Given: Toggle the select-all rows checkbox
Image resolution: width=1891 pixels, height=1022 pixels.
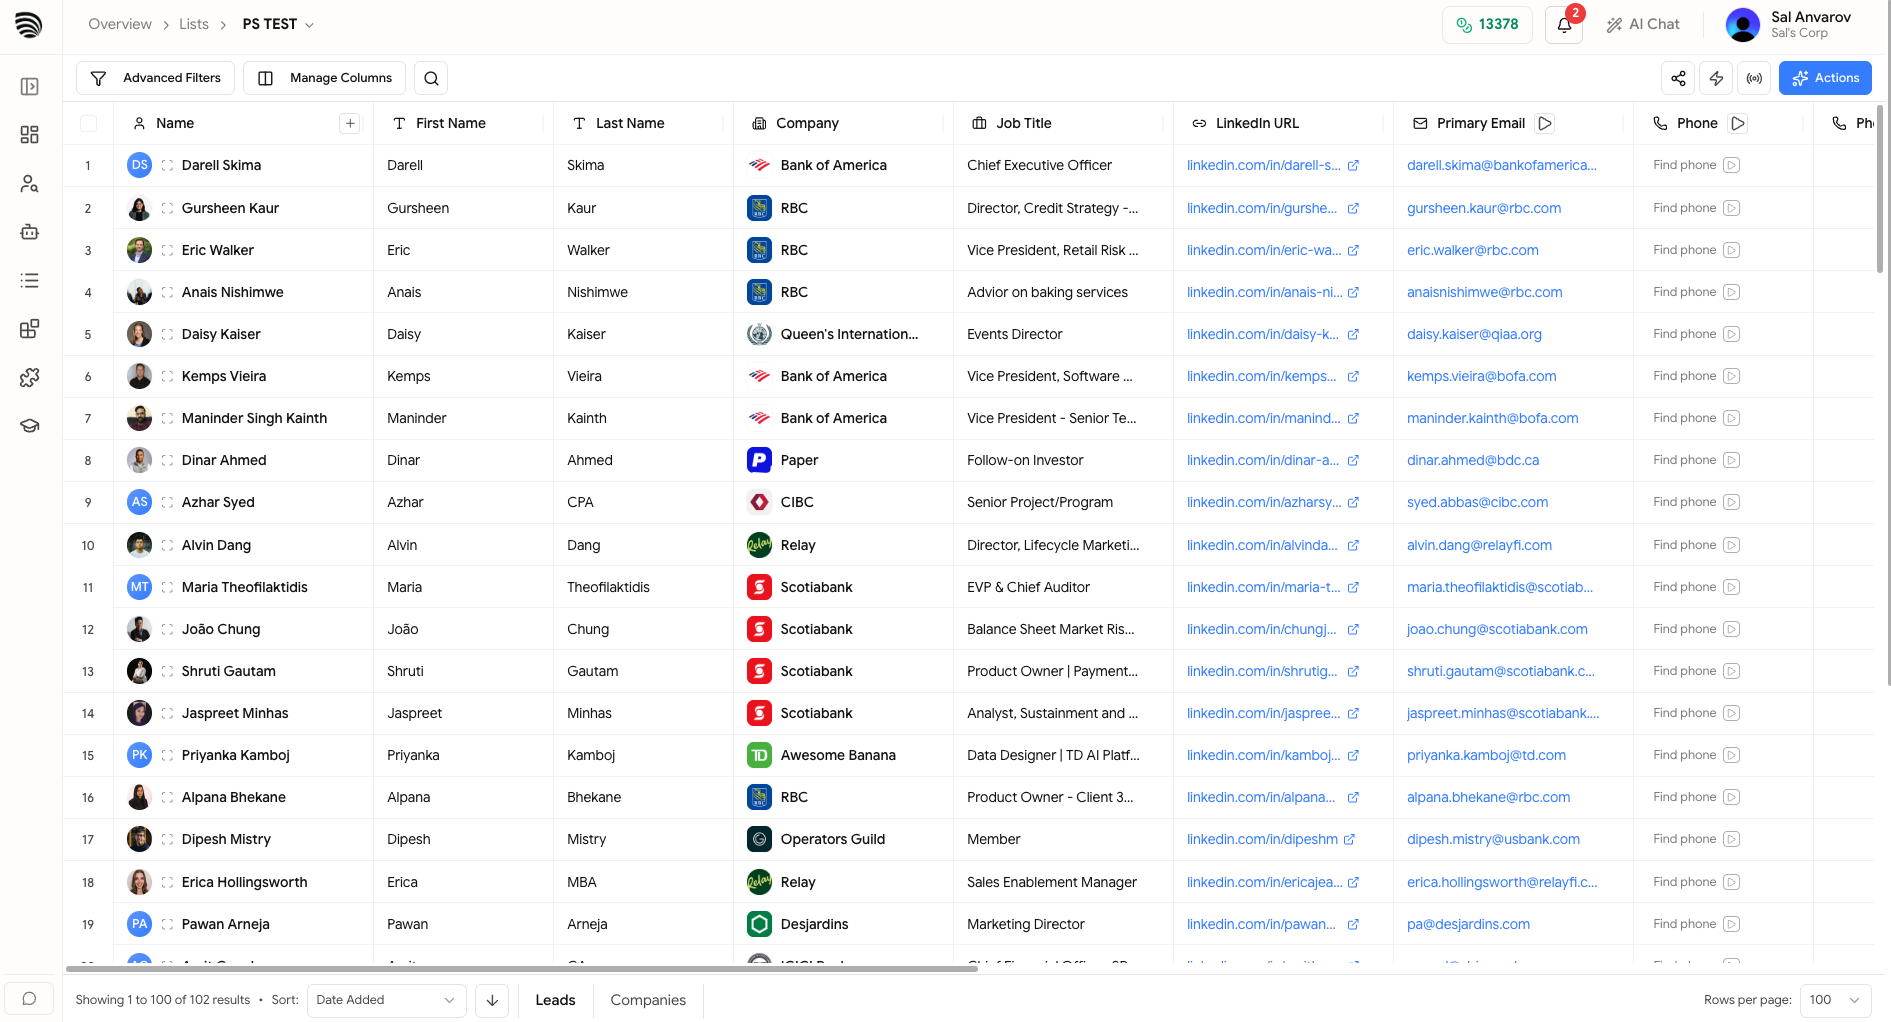Looking at the screenshot, I should tap(88, 123).
